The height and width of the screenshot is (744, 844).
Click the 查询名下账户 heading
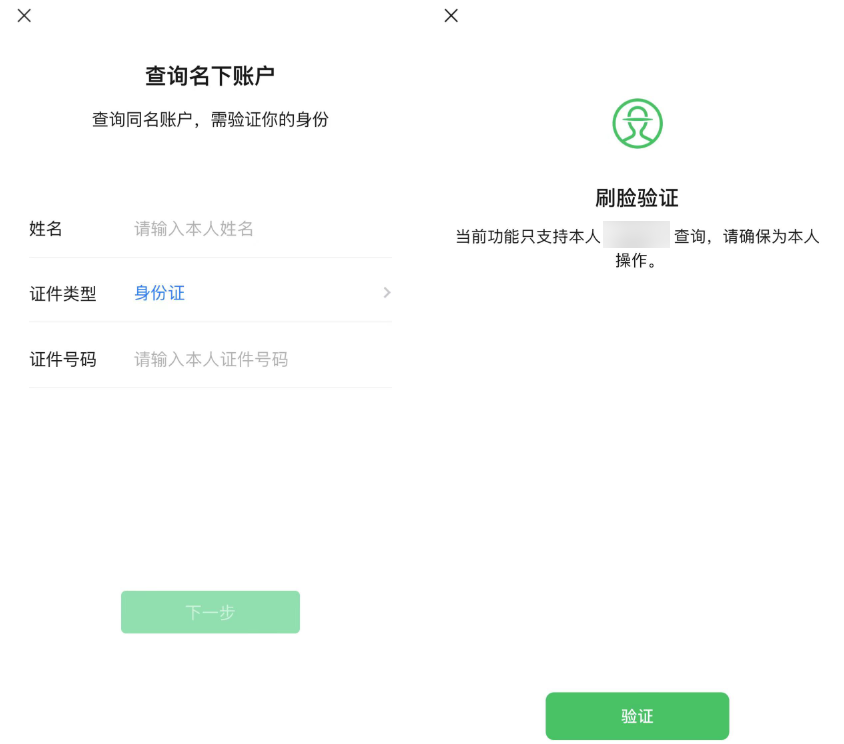210,75
